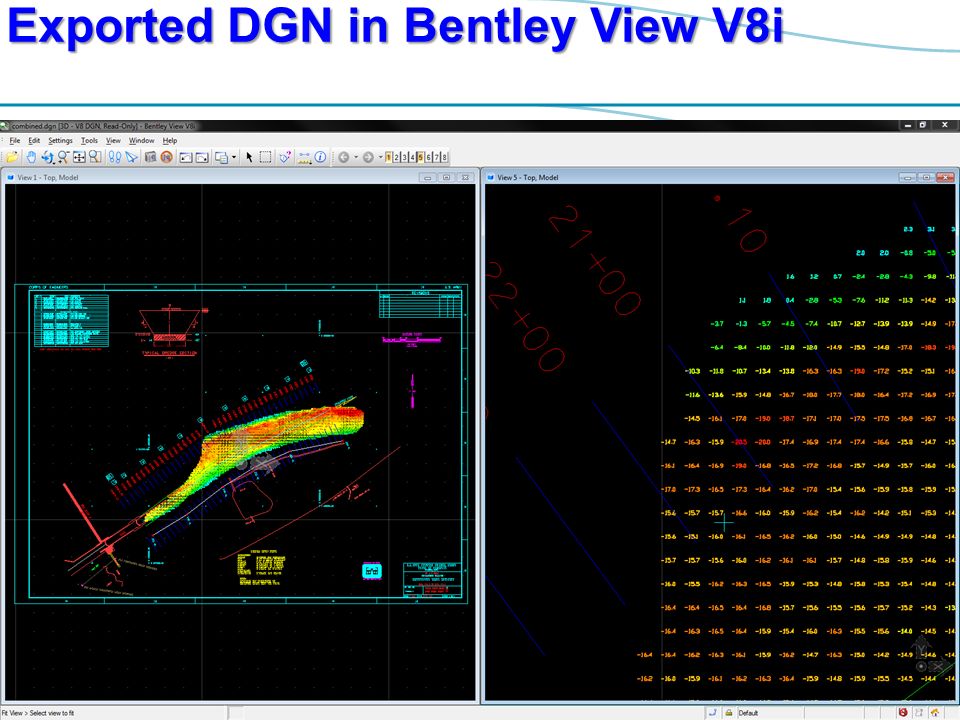Open the Tools menu
Image resolution: width=960 pixels, height=720 pixels.
click(x=89, y=141)
